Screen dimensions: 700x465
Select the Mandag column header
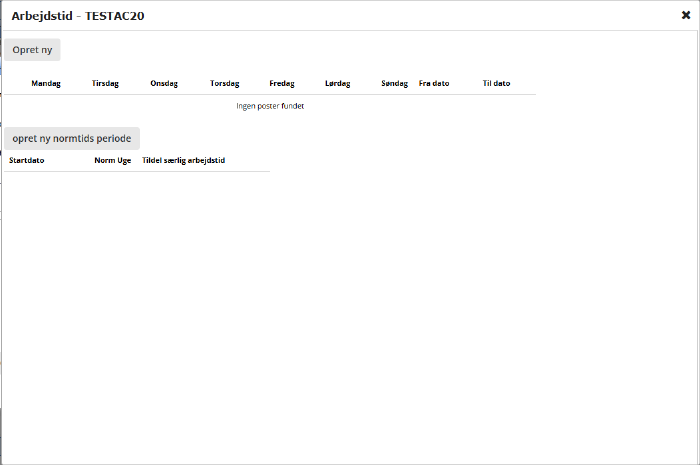tap(46, 84)
